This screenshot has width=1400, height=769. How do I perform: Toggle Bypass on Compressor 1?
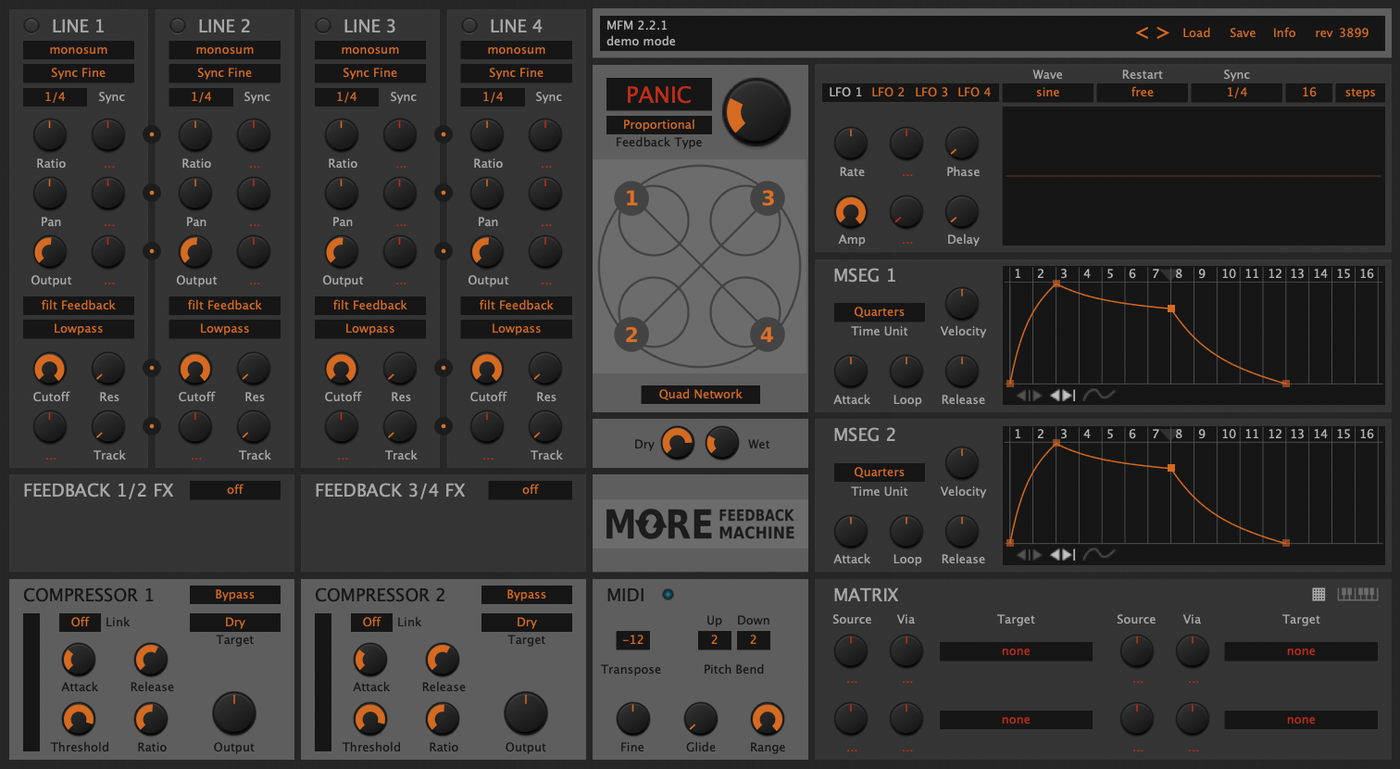[235, 594]
